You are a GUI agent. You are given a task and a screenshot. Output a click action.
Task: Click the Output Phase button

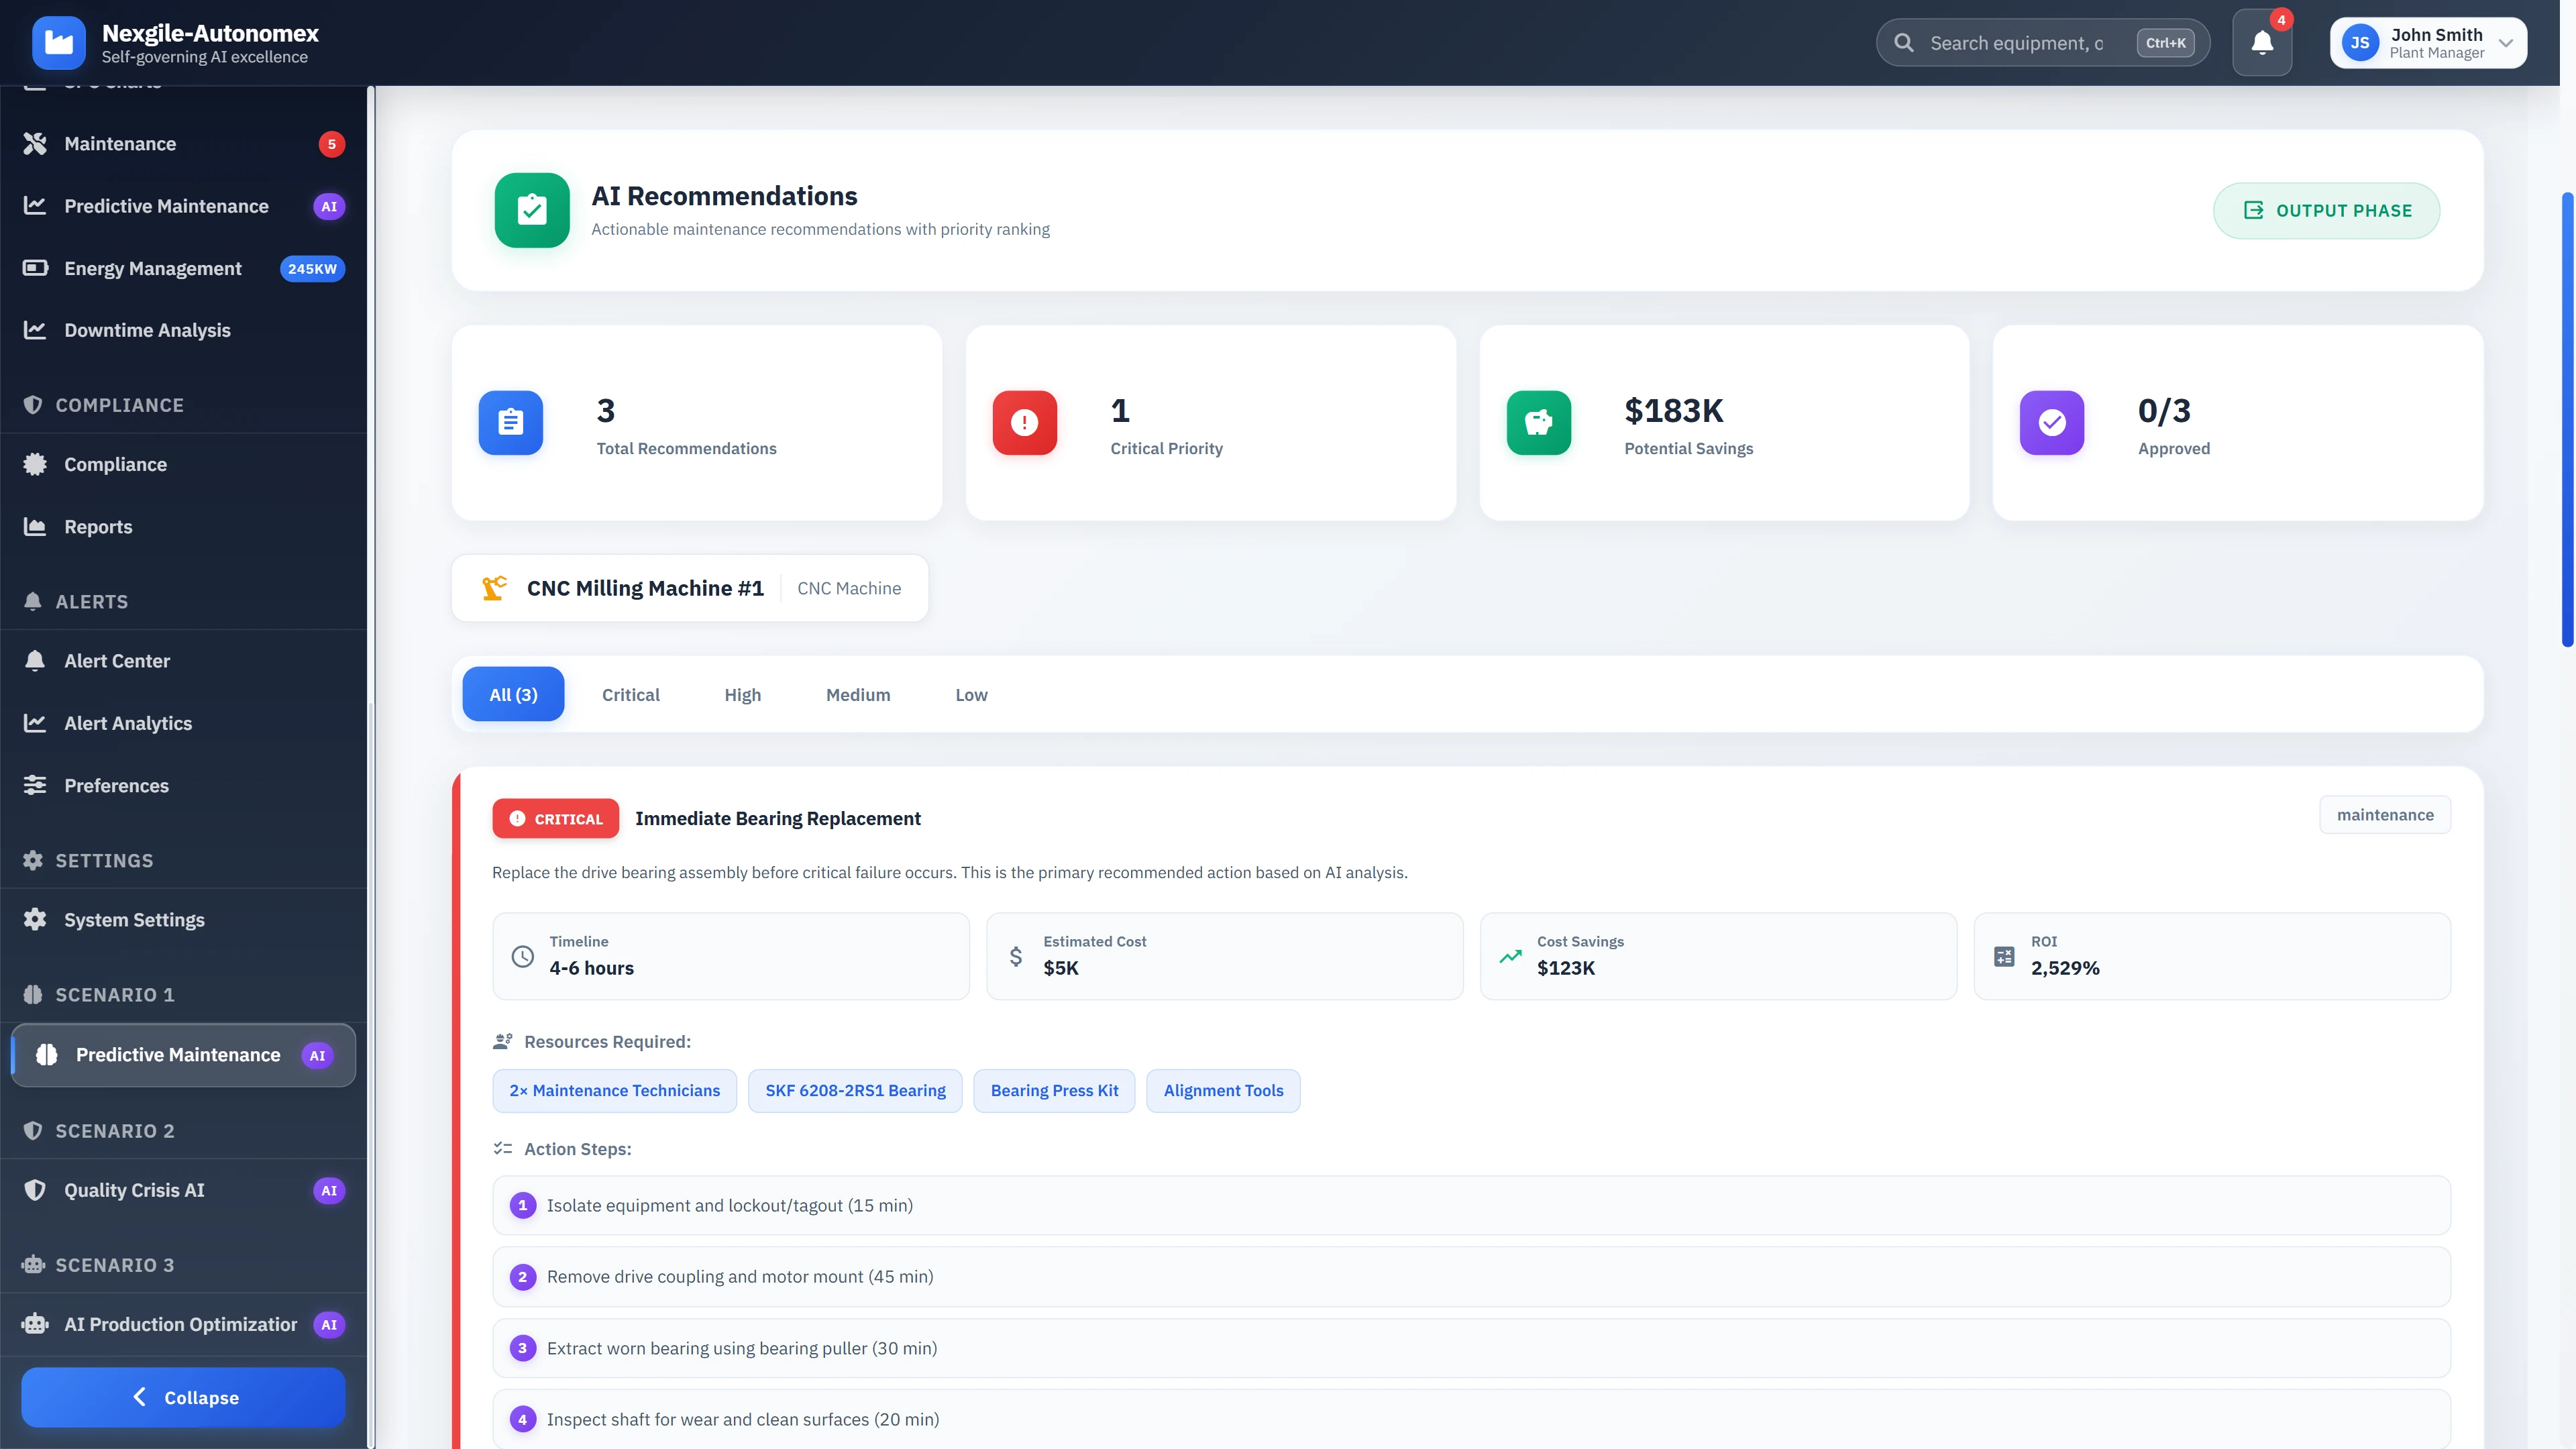coord(2325,210)
